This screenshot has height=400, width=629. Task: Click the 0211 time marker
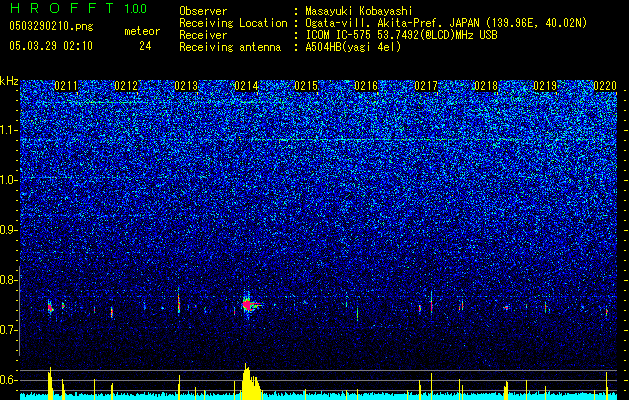pos(66,86)
